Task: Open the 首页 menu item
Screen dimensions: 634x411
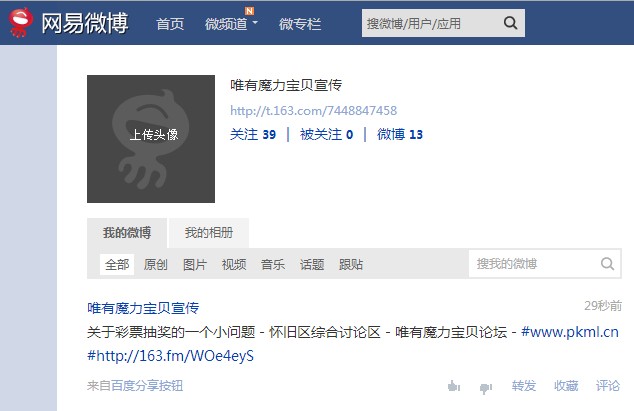Action: tap(170, 24)
